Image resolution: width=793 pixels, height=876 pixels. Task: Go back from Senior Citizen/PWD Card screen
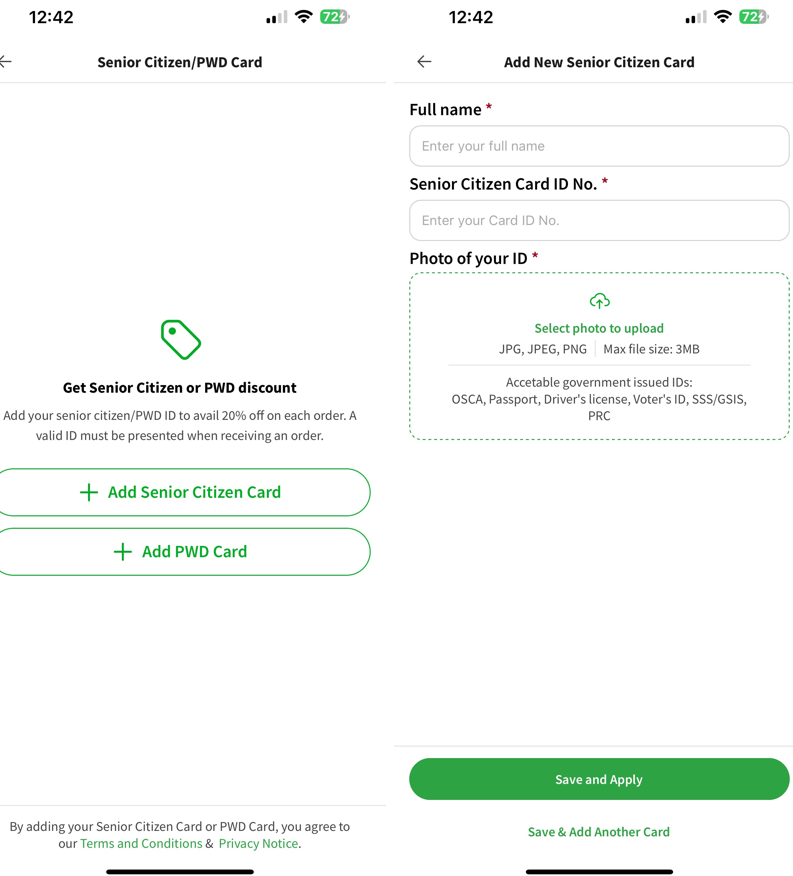[x=7, y=62]
